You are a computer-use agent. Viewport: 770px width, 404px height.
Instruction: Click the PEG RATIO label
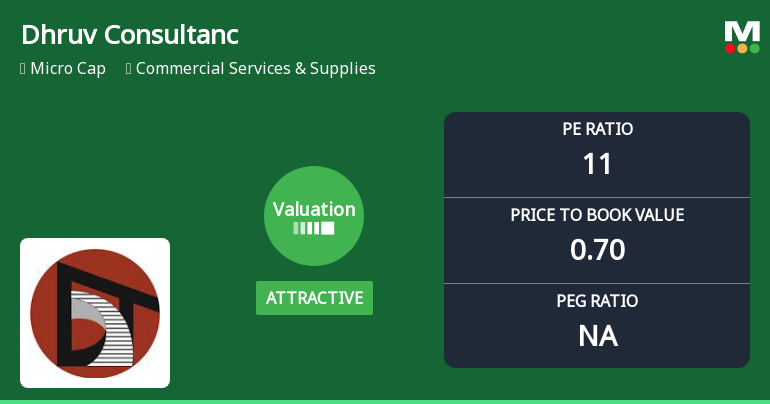click(x=597, y=301)
